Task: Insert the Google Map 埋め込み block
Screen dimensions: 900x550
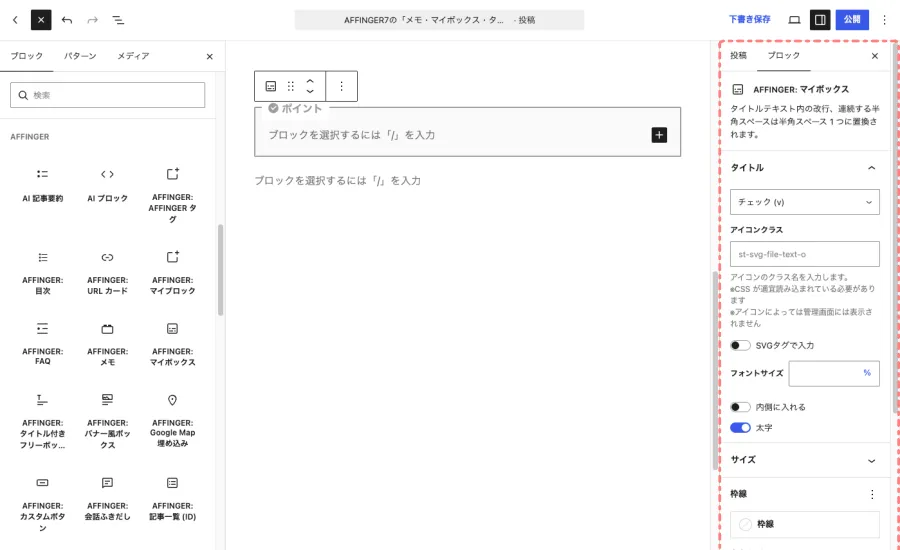Action: click(x=172, y=421)
